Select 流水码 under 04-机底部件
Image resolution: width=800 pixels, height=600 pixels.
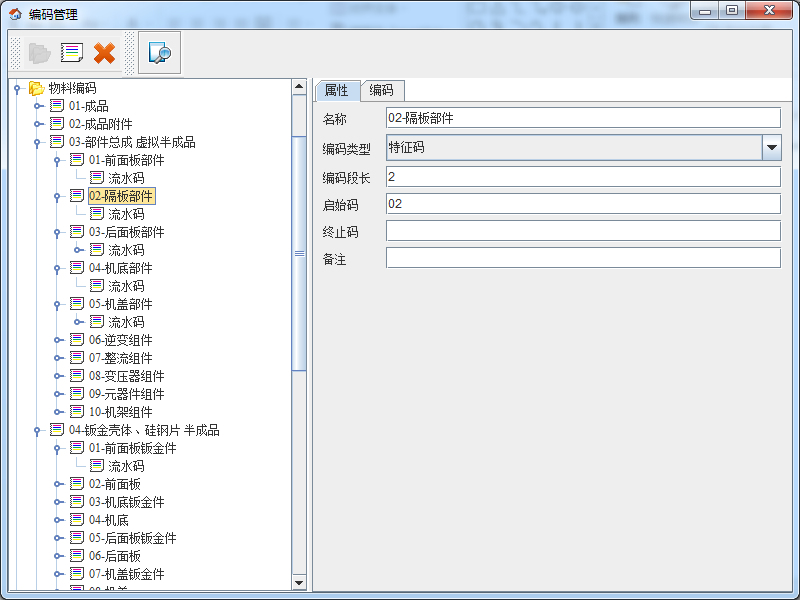tap(126, 286)
